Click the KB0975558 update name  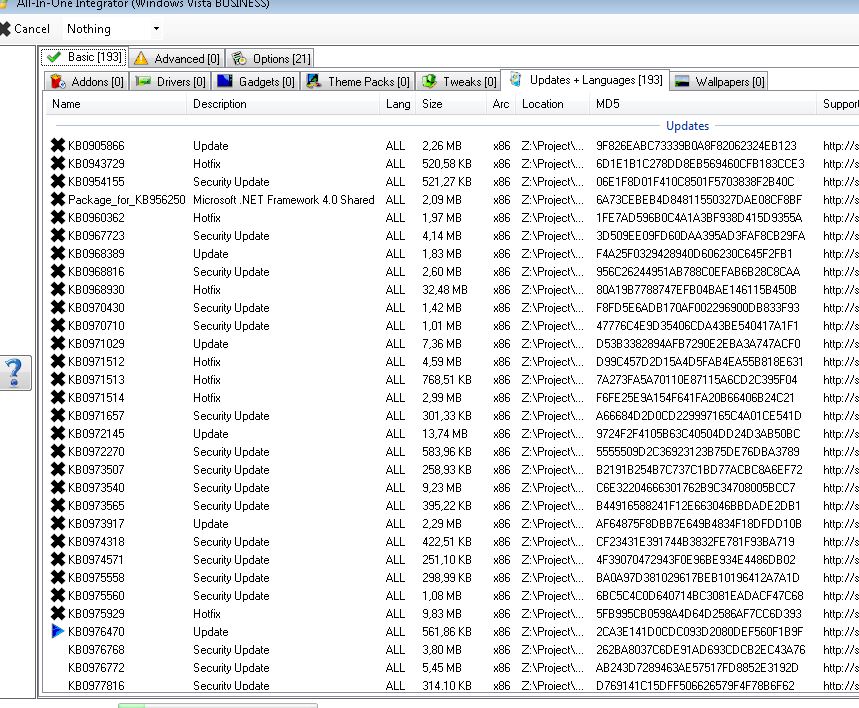click(x=96, y=578)
